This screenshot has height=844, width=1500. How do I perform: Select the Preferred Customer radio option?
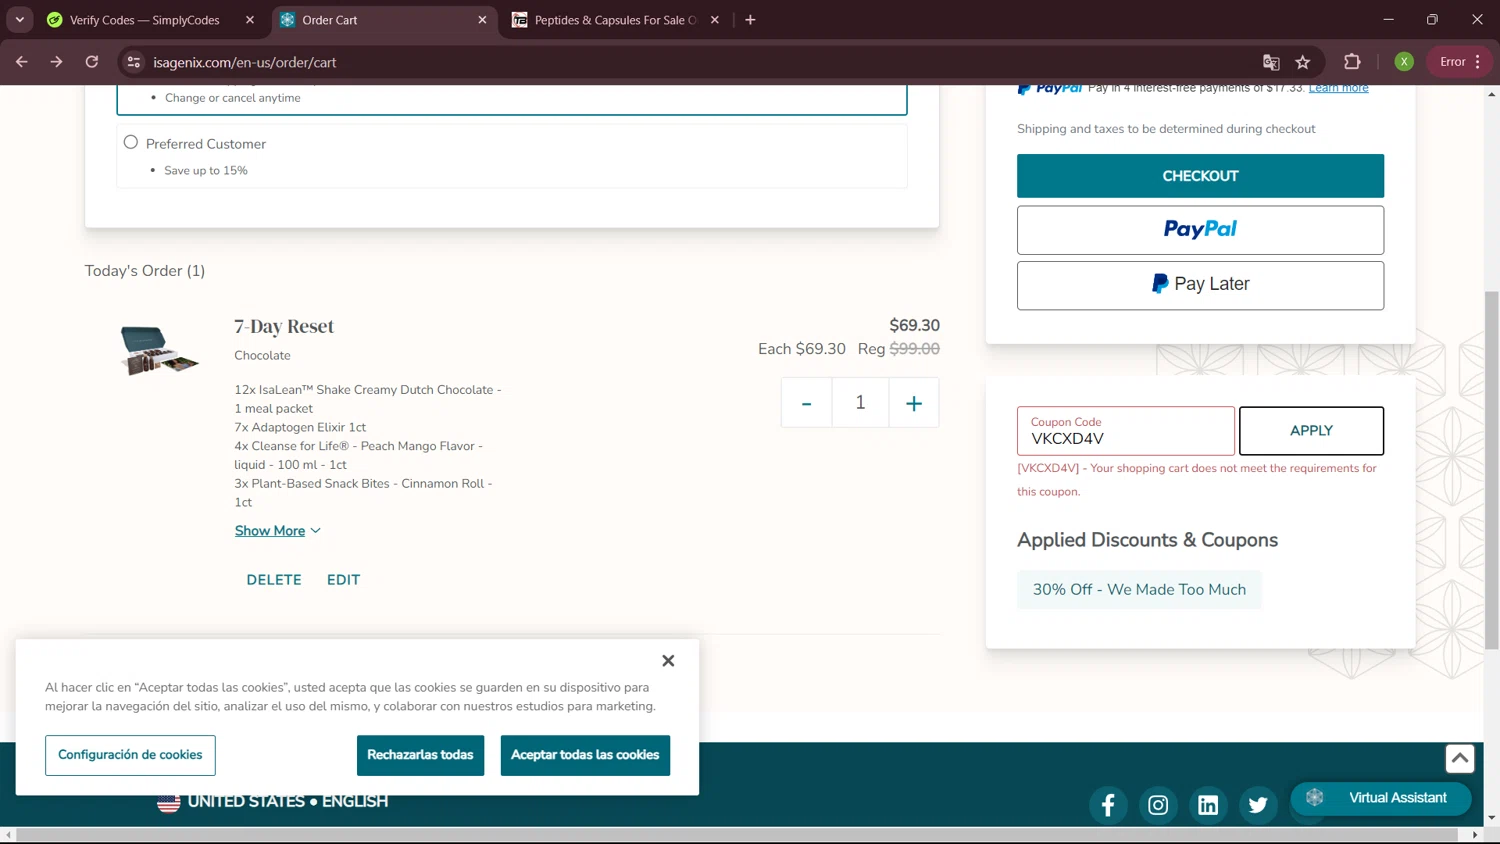131,143
